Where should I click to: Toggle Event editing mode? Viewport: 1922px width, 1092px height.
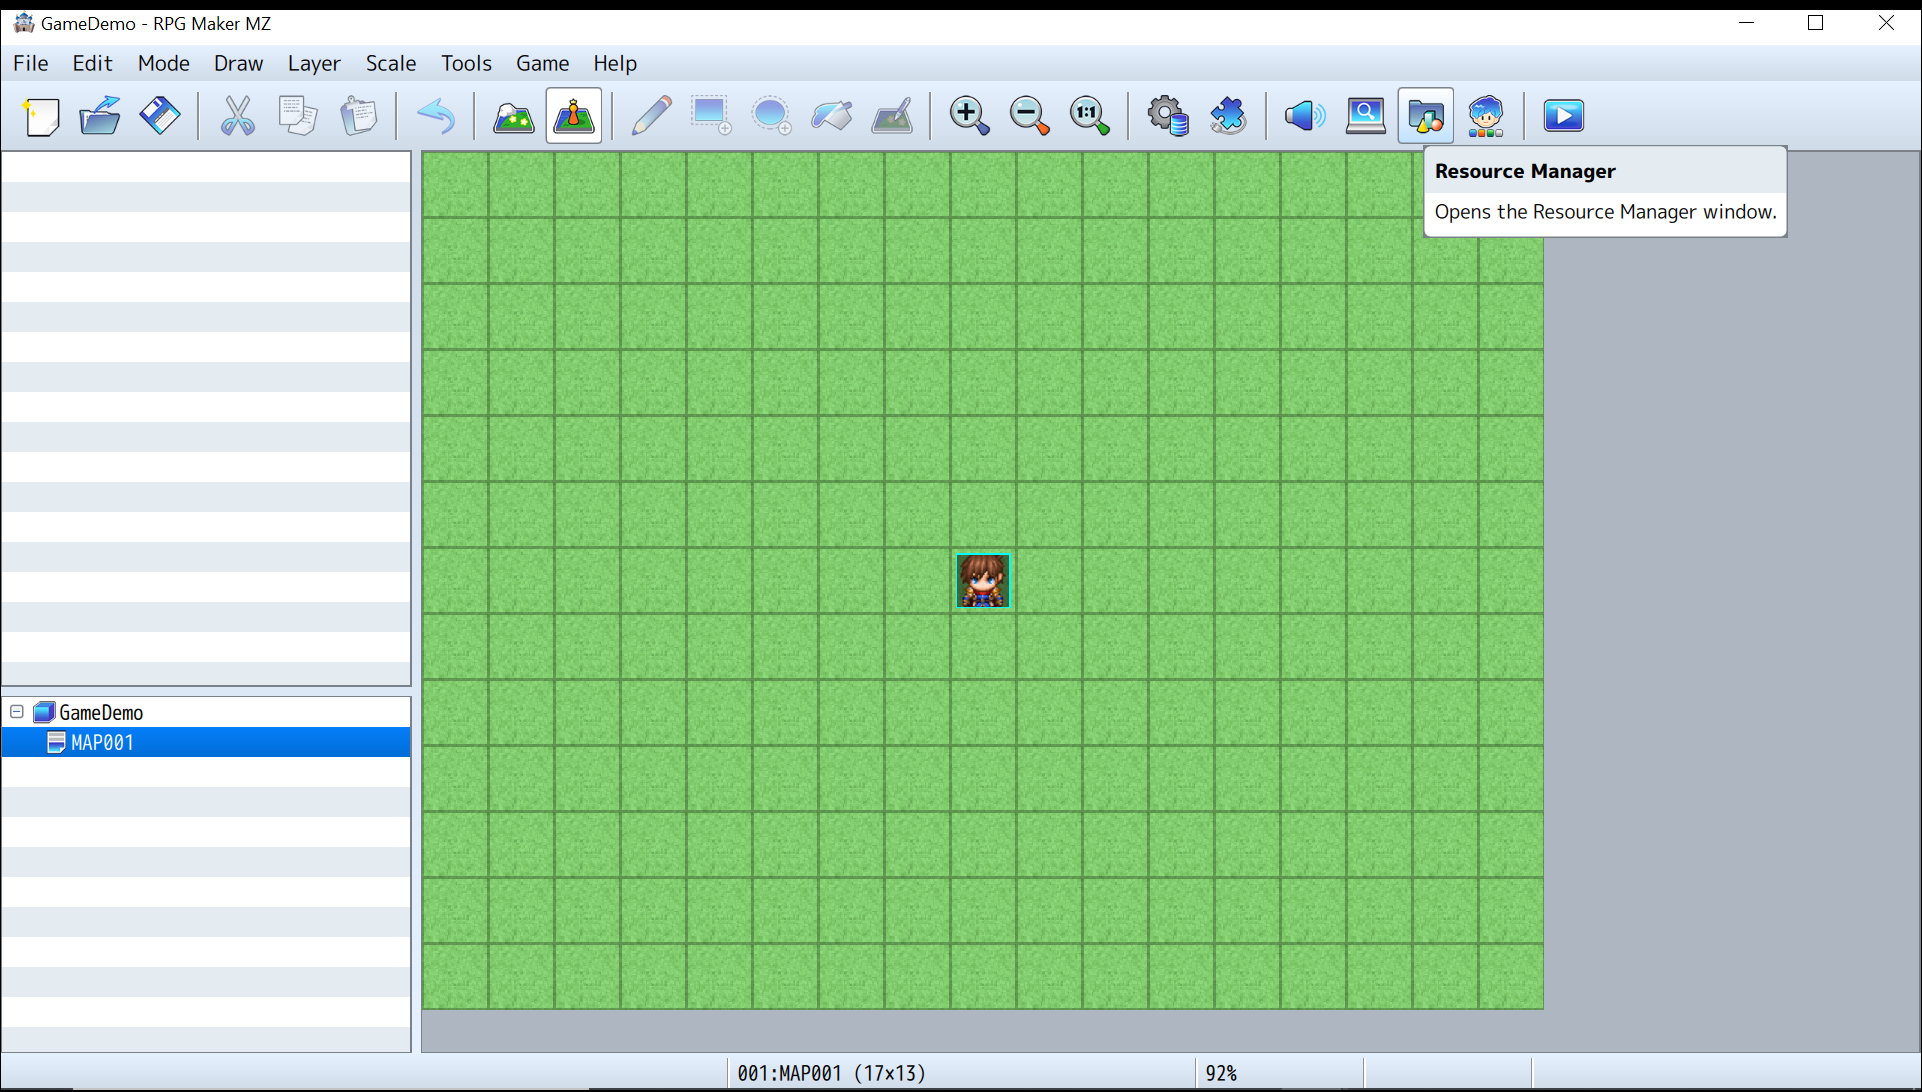tap(573, 115)
